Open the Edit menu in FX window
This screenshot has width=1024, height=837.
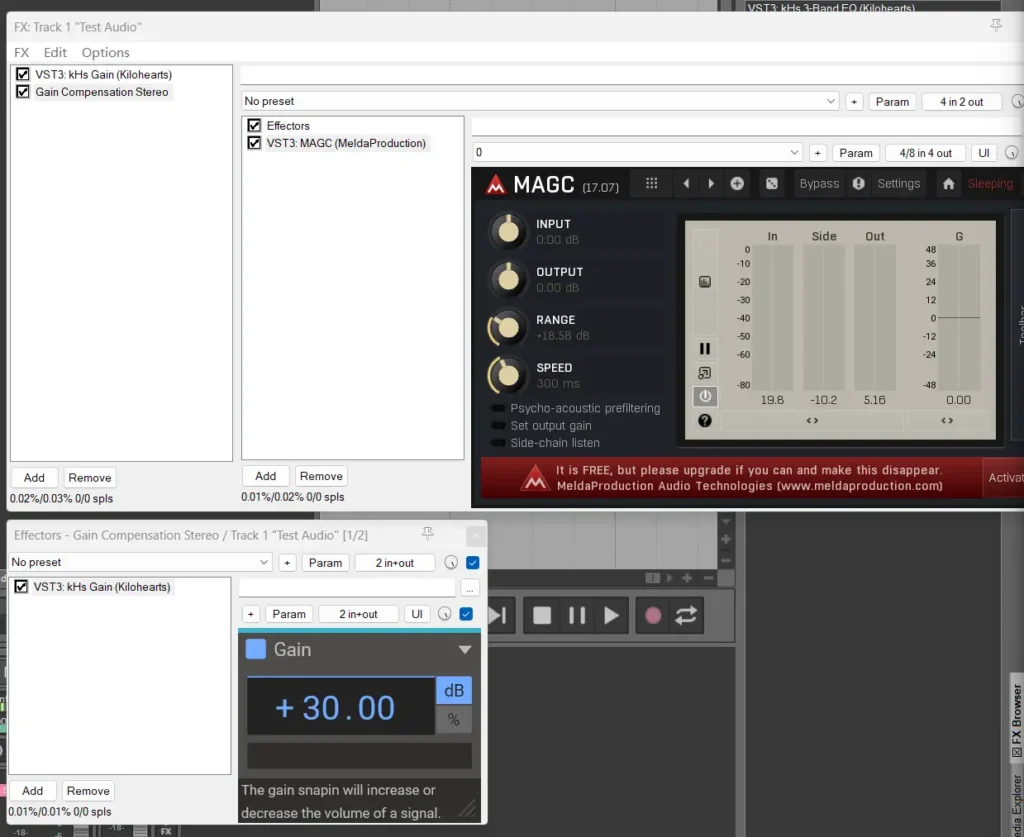click(55, 52)
